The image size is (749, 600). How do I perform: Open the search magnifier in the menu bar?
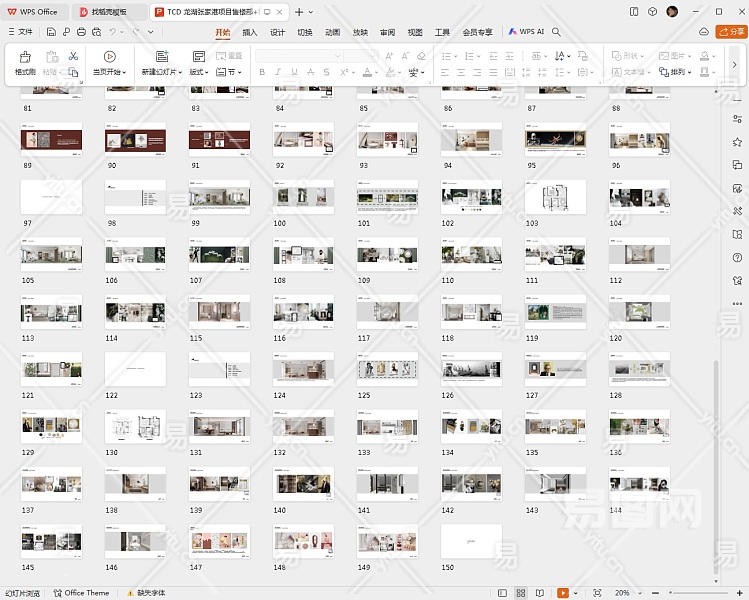[557, 32]
